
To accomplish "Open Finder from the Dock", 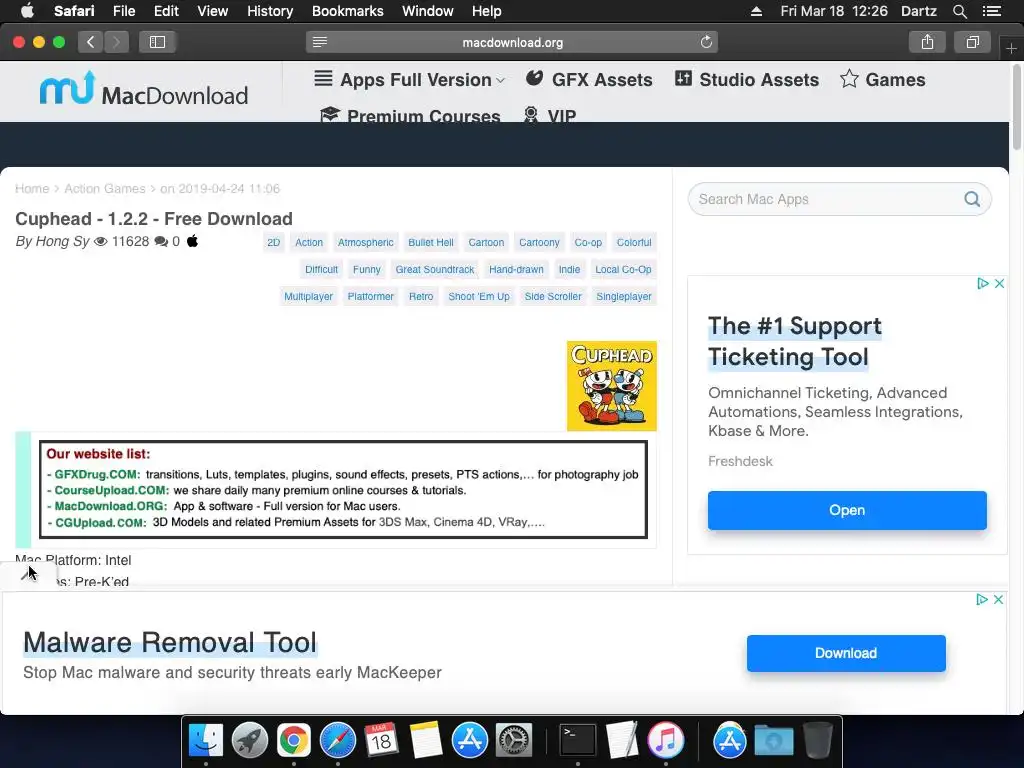I will tap(206, 741).
